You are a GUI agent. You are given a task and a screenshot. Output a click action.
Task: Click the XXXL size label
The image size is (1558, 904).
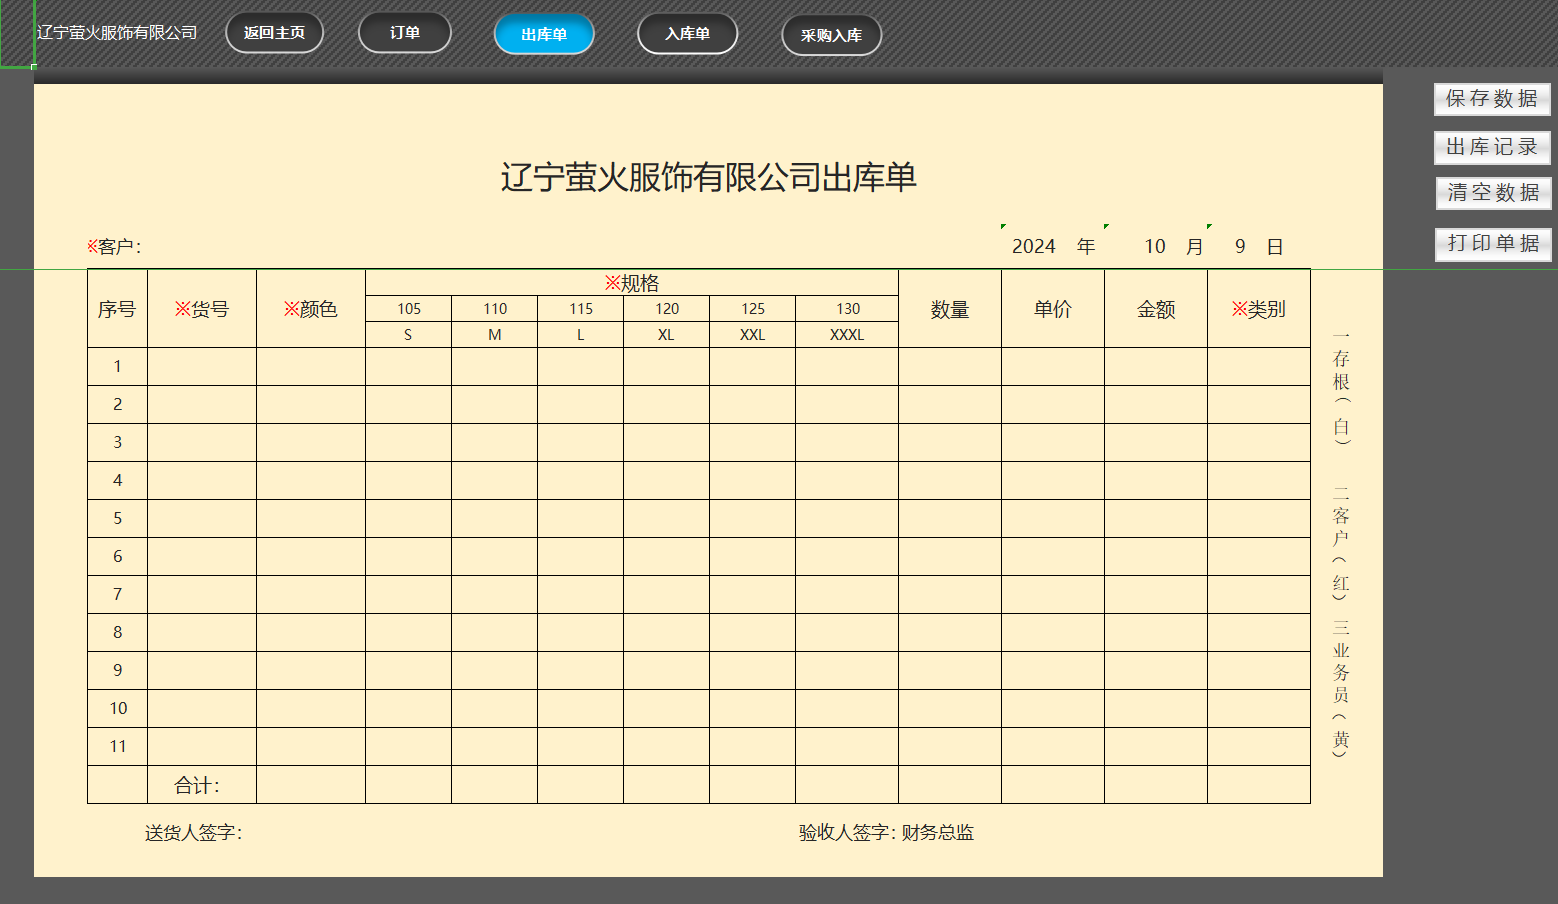click(x=847, y=335)
